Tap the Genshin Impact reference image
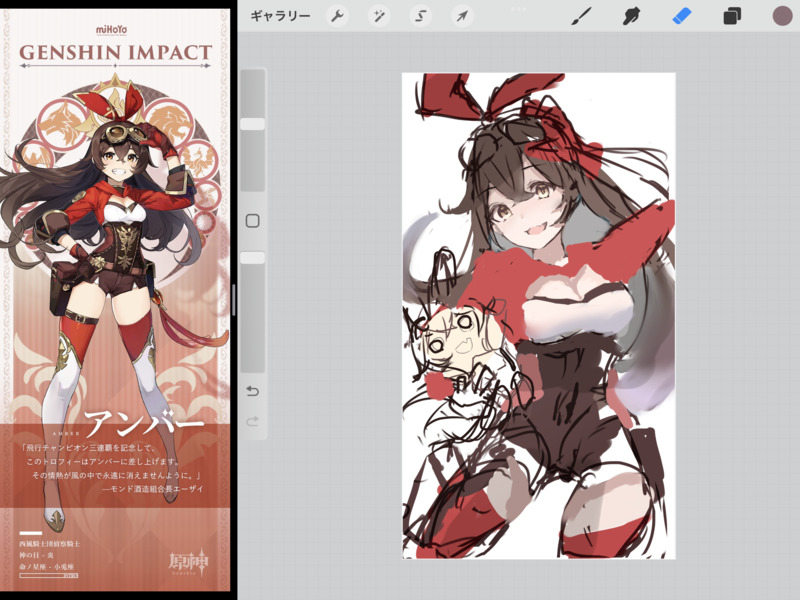The width and height of the screenshot is (800, 600). pos(115,299)
